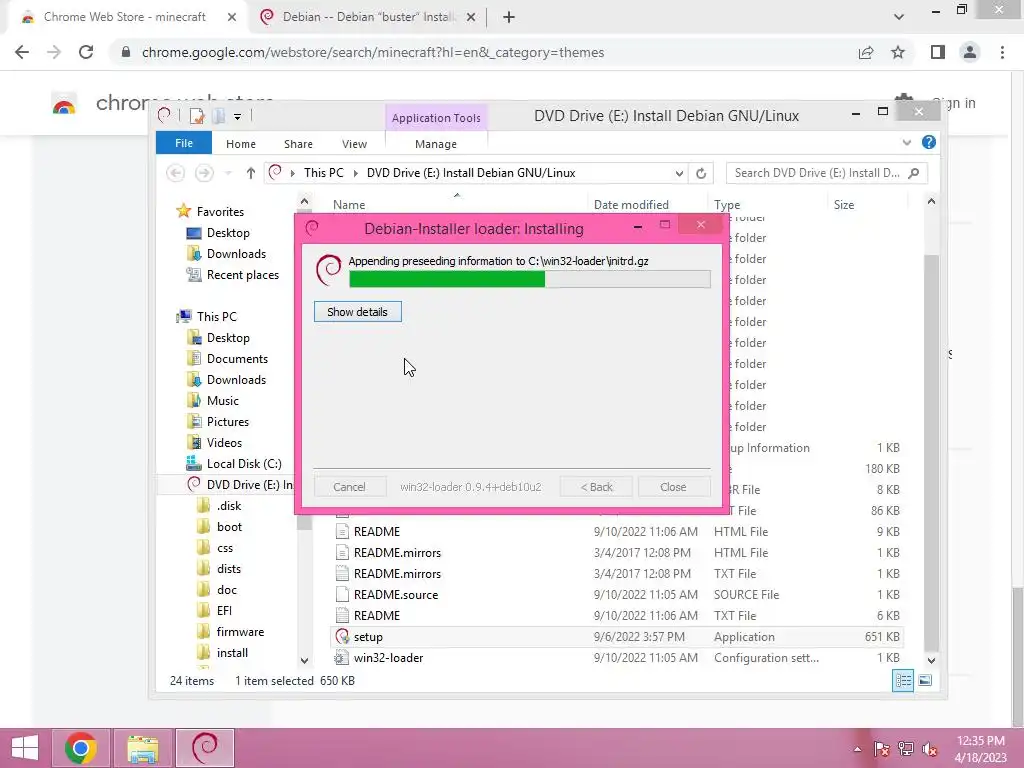This screenshot has height=768, width=1024.
Task: Open the recent locations dropdown arrow
Action: (228, 173)
